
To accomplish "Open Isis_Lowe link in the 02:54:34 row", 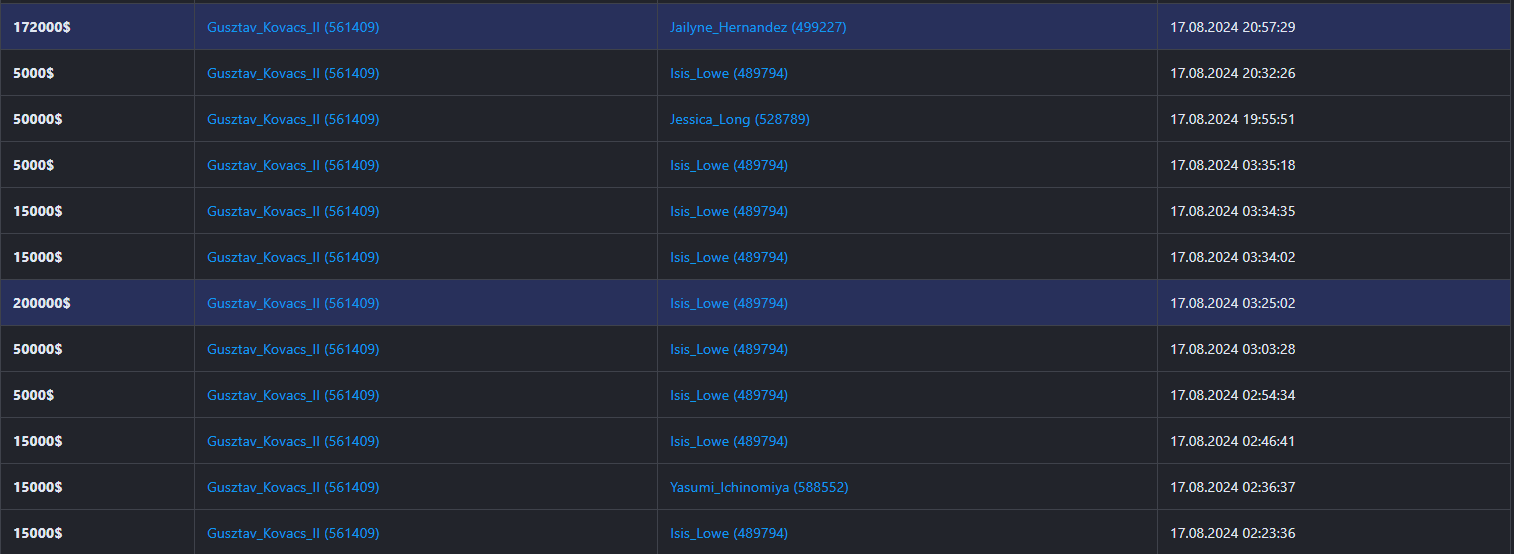I will pos(728,395).
